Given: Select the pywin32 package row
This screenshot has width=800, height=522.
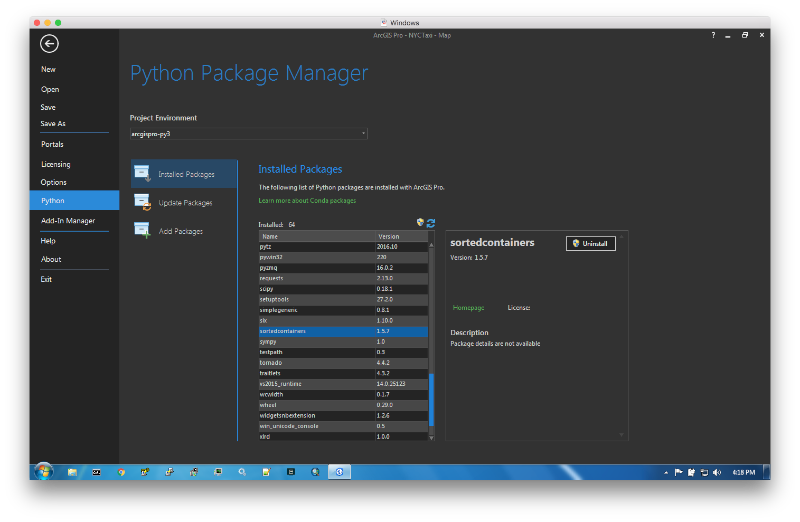Looking at the screenshot, I should 343,257.
